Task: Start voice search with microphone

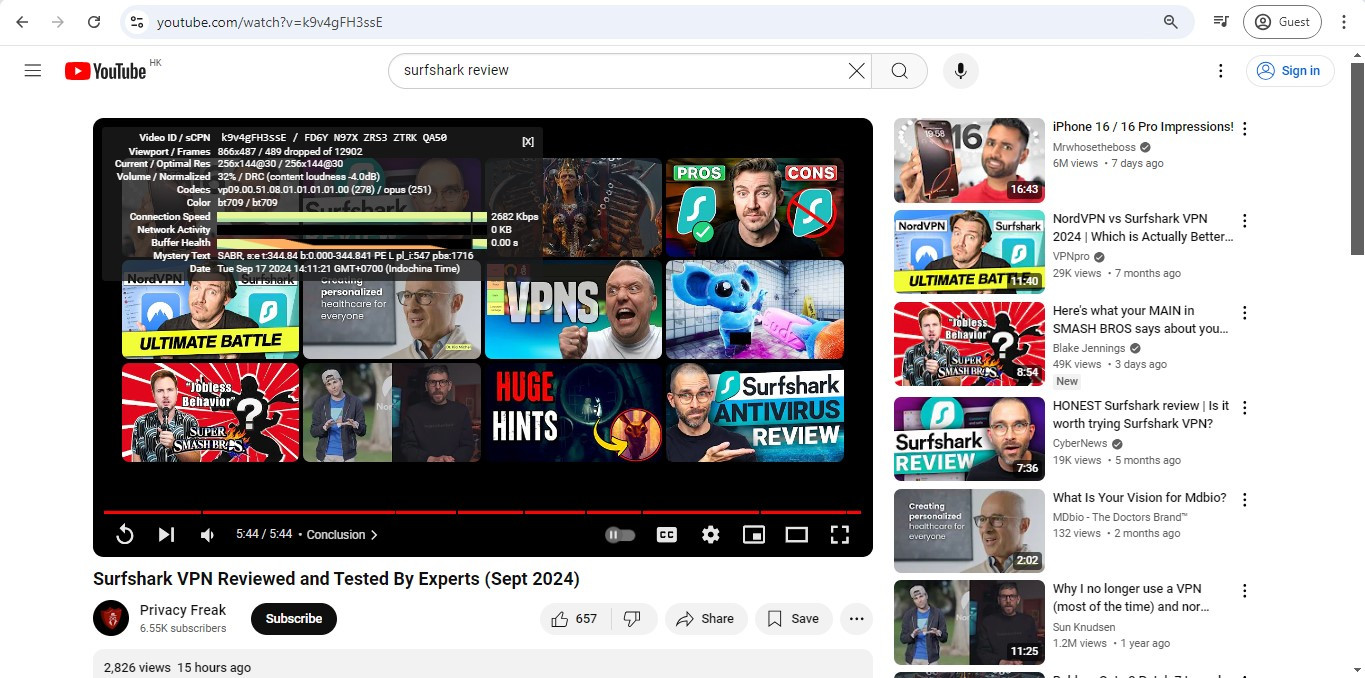Action: [x=960, y=71]
